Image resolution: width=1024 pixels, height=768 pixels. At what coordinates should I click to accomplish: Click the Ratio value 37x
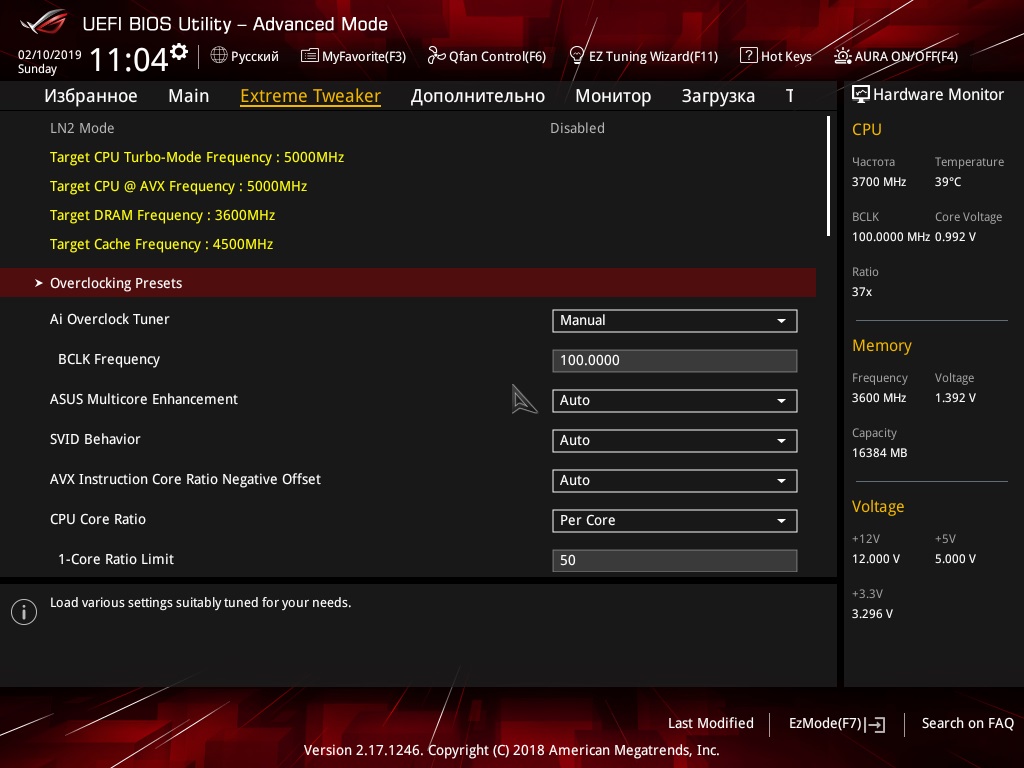(x=862, y=291)
